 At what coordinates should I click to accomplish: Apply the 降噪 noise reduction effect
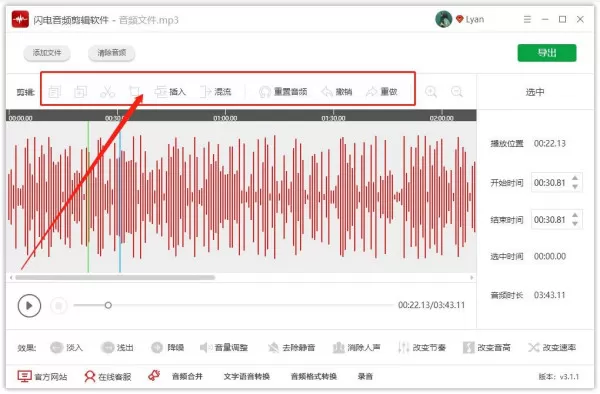[168, 347]
